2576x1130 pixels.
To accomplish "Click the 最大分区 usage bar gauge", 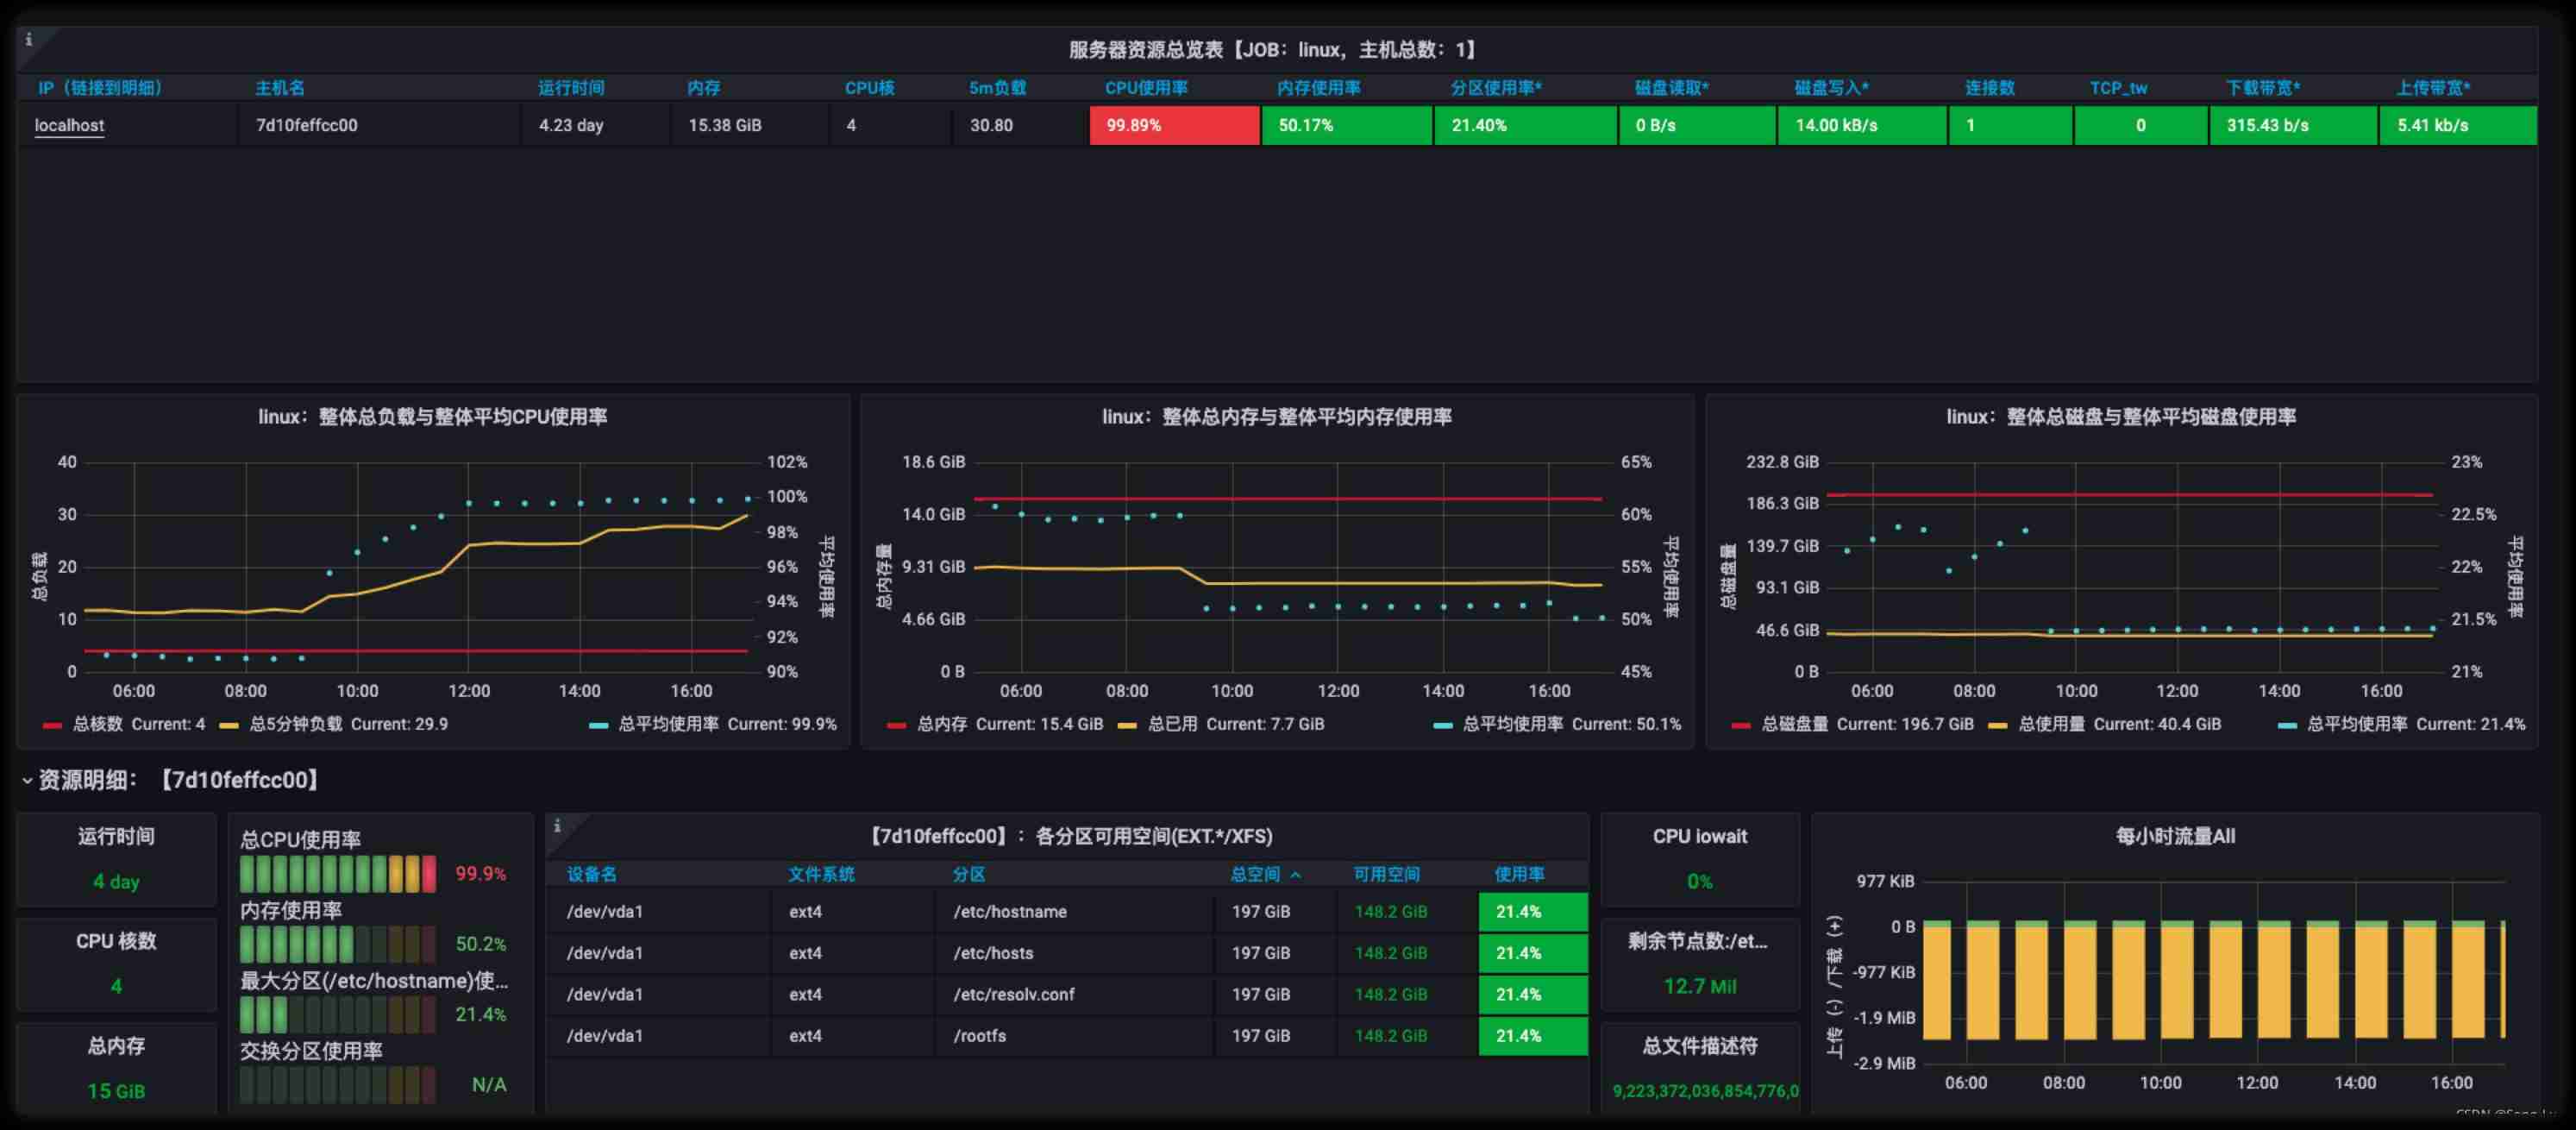I will [x=338, y=1015].
